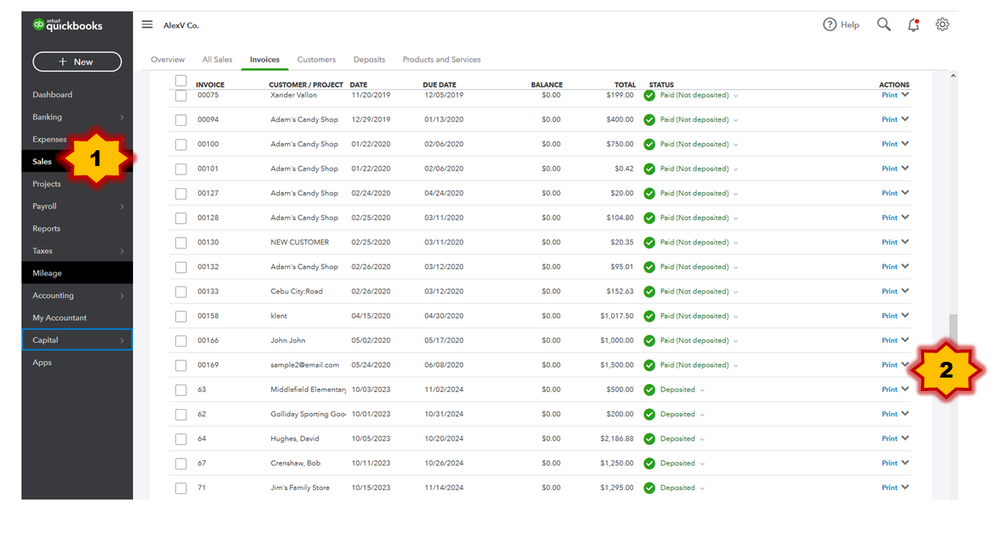Sort by CUSTOMER / PROJECT column header

point(306,84)
